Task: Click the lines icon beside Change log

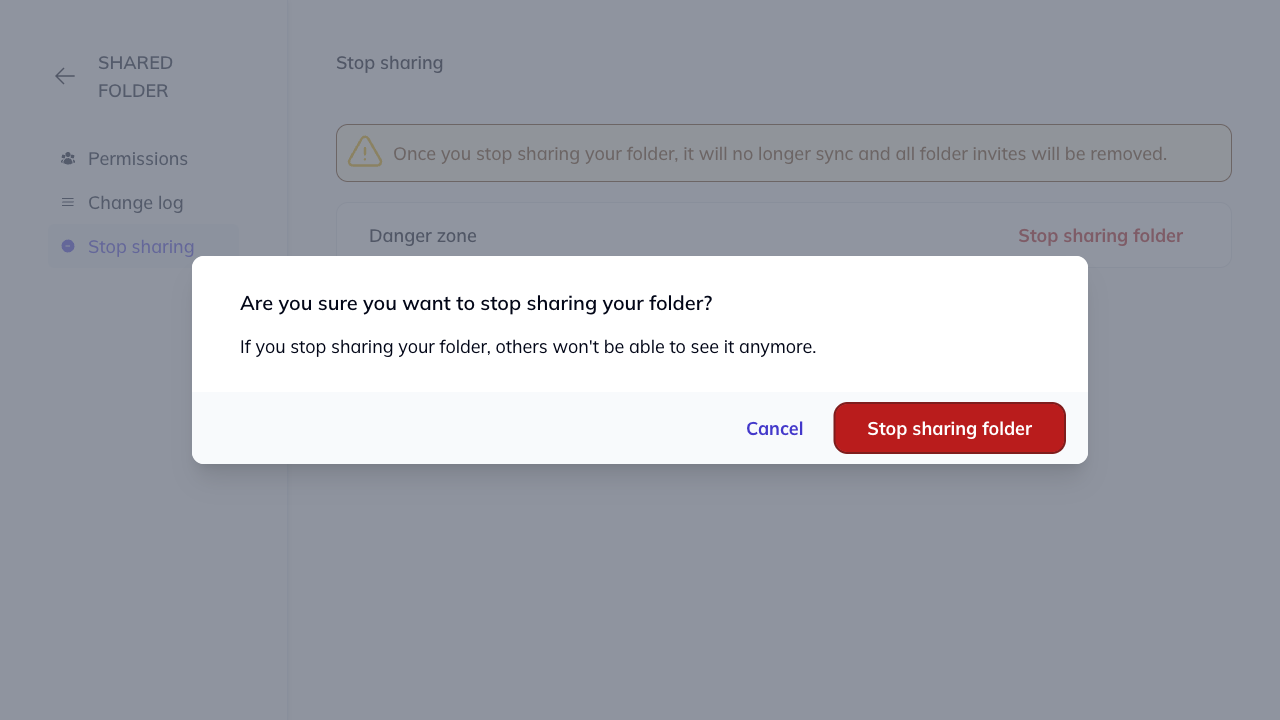Action: pos(67,202)
